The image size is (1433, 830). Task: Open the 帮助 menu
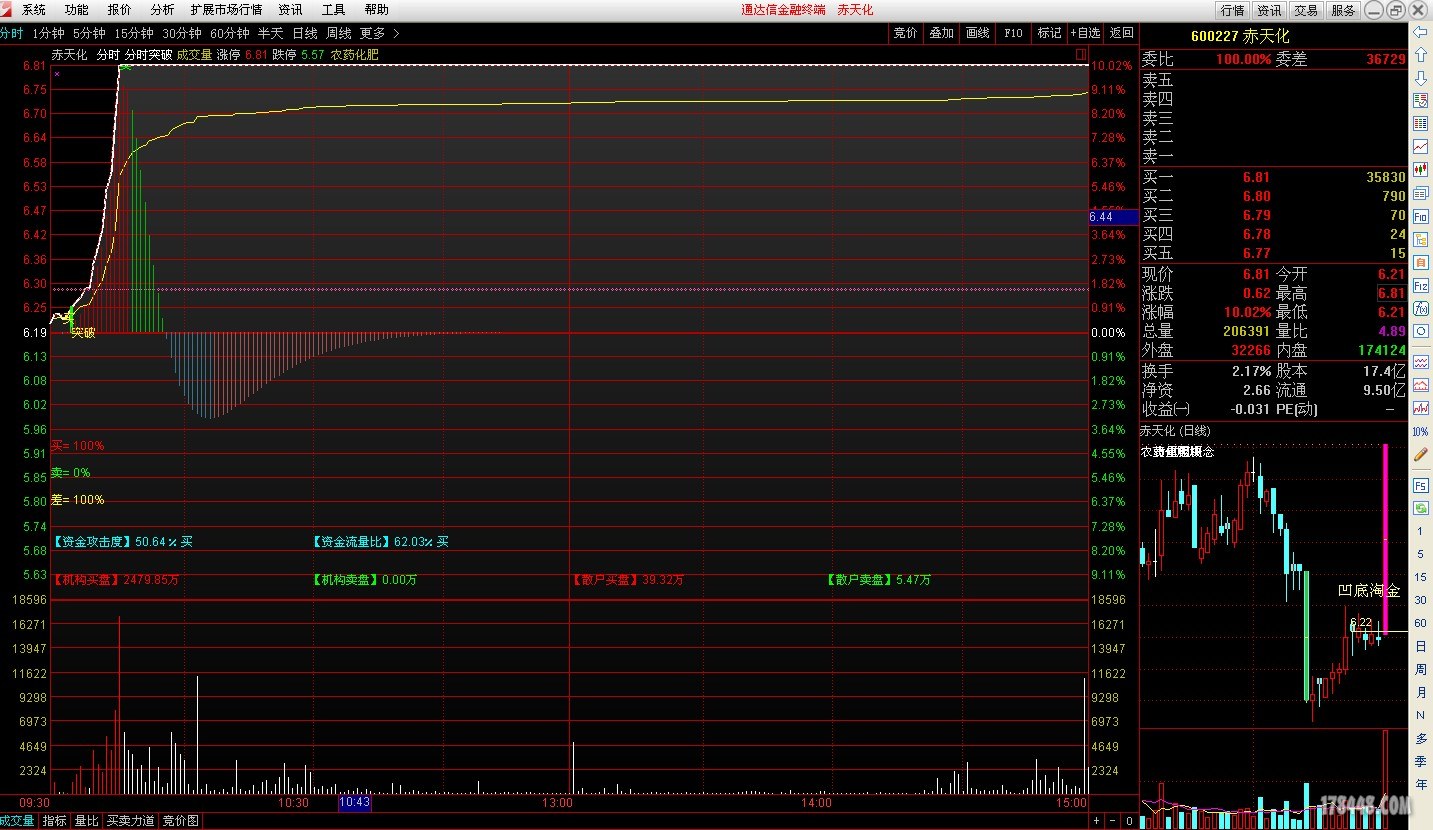pos(377,10)
